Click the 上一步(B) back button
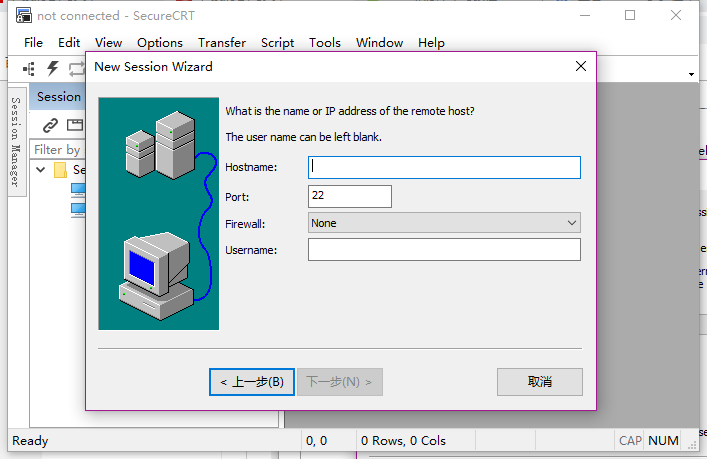 pyautogui.click(x=252, y=382)
